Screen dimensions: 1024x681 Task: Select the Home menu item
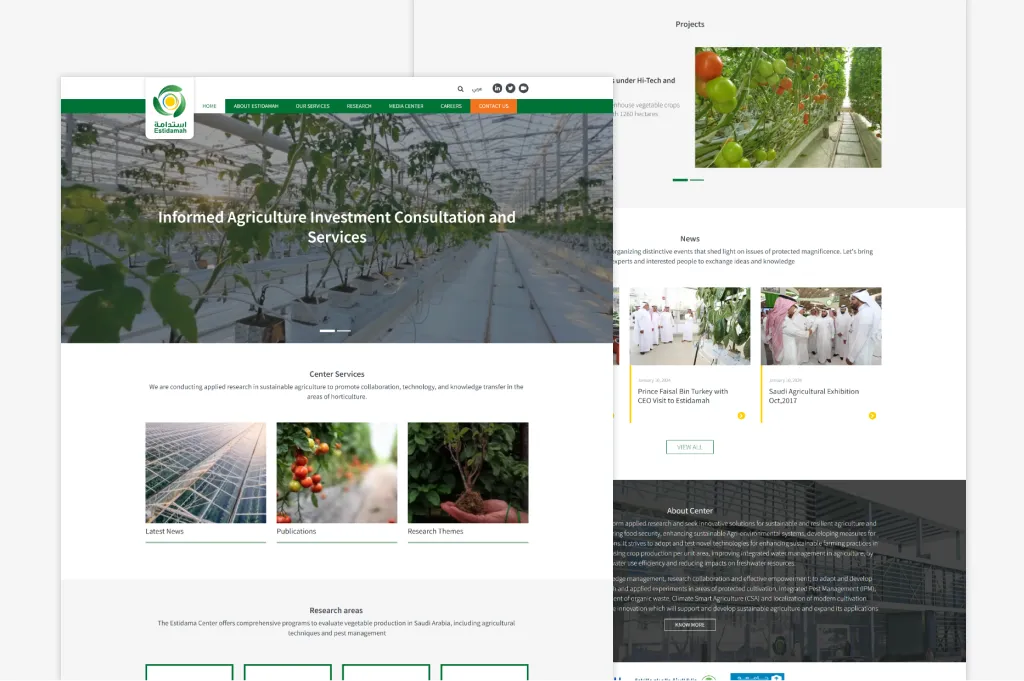[209, 106]
